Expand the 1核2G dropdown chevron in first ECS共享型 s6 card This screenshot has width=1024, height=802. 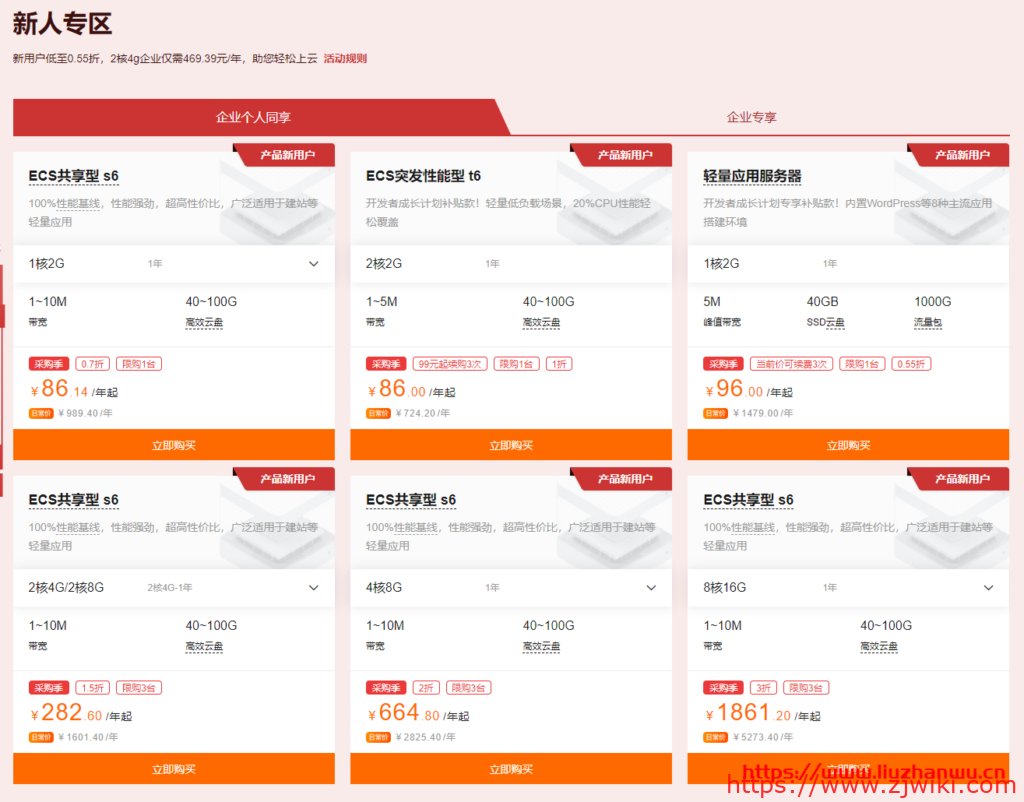tap(313, 264)
